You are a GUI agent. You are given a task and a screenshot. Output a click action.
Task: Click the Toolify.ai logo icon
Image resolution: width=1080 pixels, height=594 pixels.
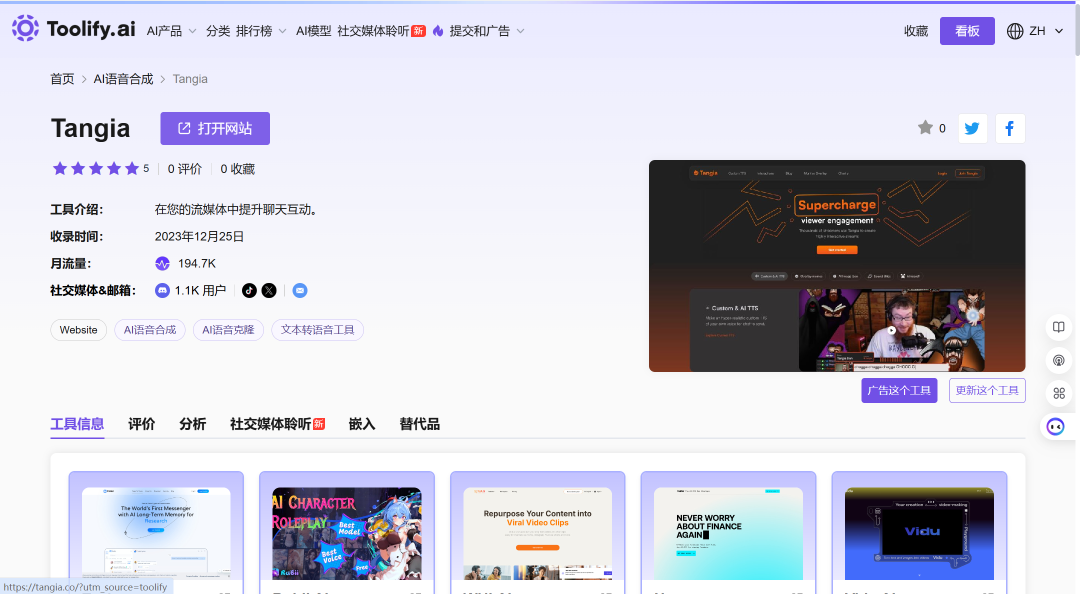[25, 28]
